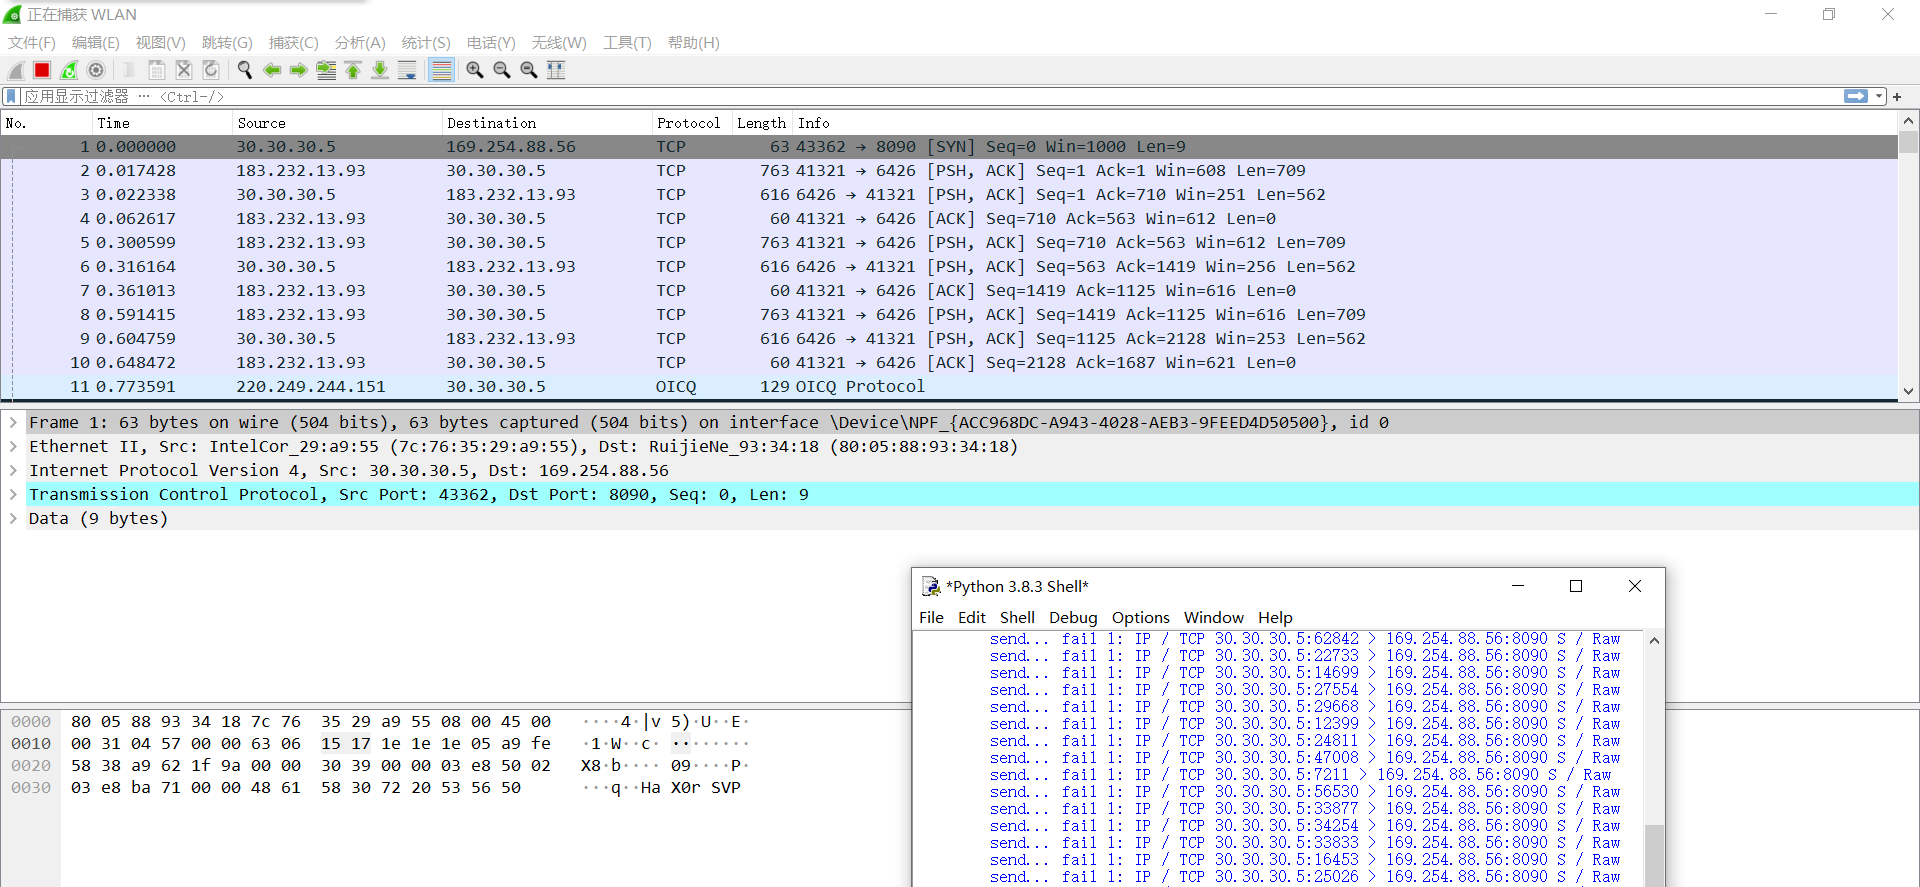Click the save capture file icon
The image size is (1920, 887).
click(157, 70)
